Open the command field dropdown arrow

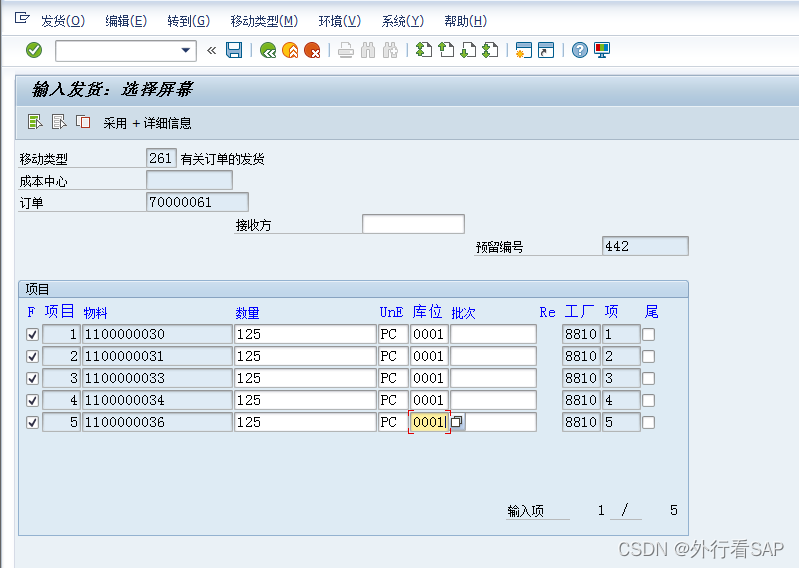[x=185, y=50]
